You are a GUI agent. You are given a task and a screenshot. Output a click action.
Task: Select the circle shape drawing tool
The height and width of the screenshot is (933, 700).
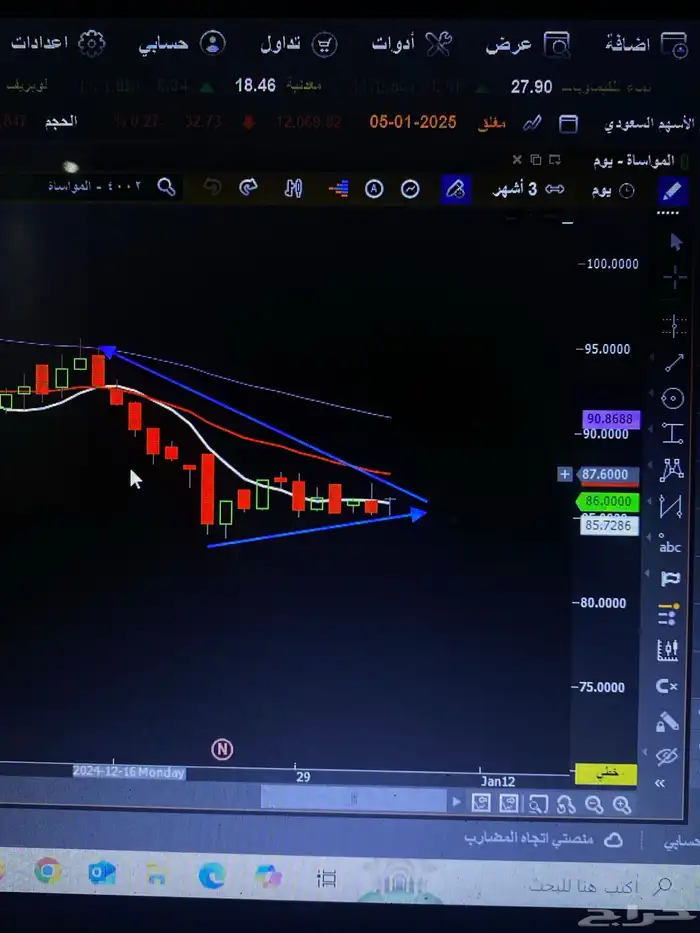coord(673,398)
